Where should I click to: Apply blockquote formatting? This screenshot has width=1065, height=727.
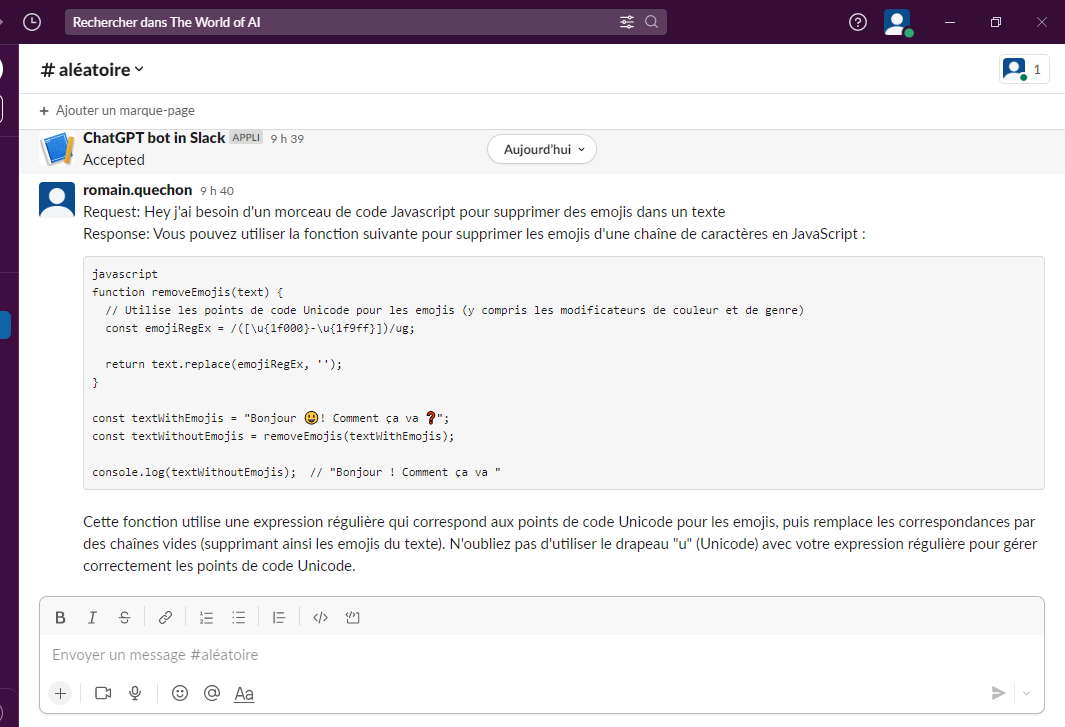(x=280, y=617)
